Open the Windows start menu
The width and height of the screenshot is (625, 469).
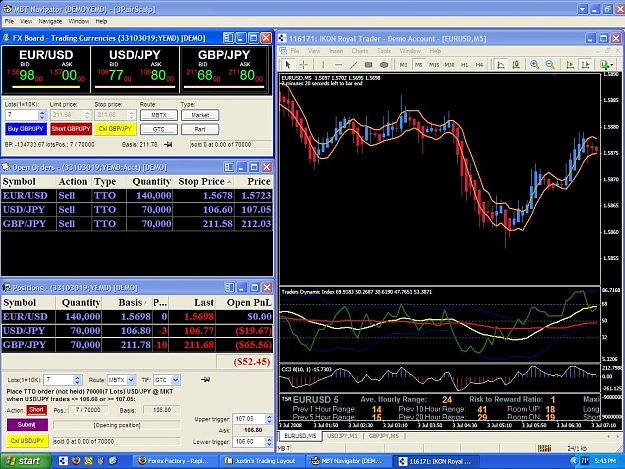25,461
